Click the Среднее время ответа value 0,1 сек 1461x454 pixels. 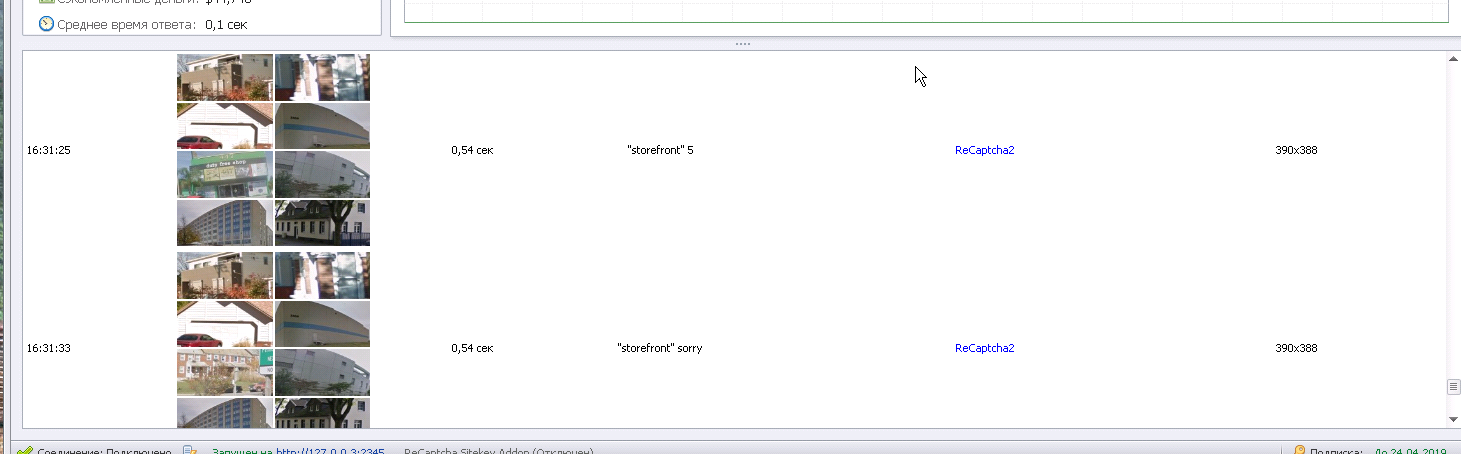pyautogui.click(x=226, y=24)
